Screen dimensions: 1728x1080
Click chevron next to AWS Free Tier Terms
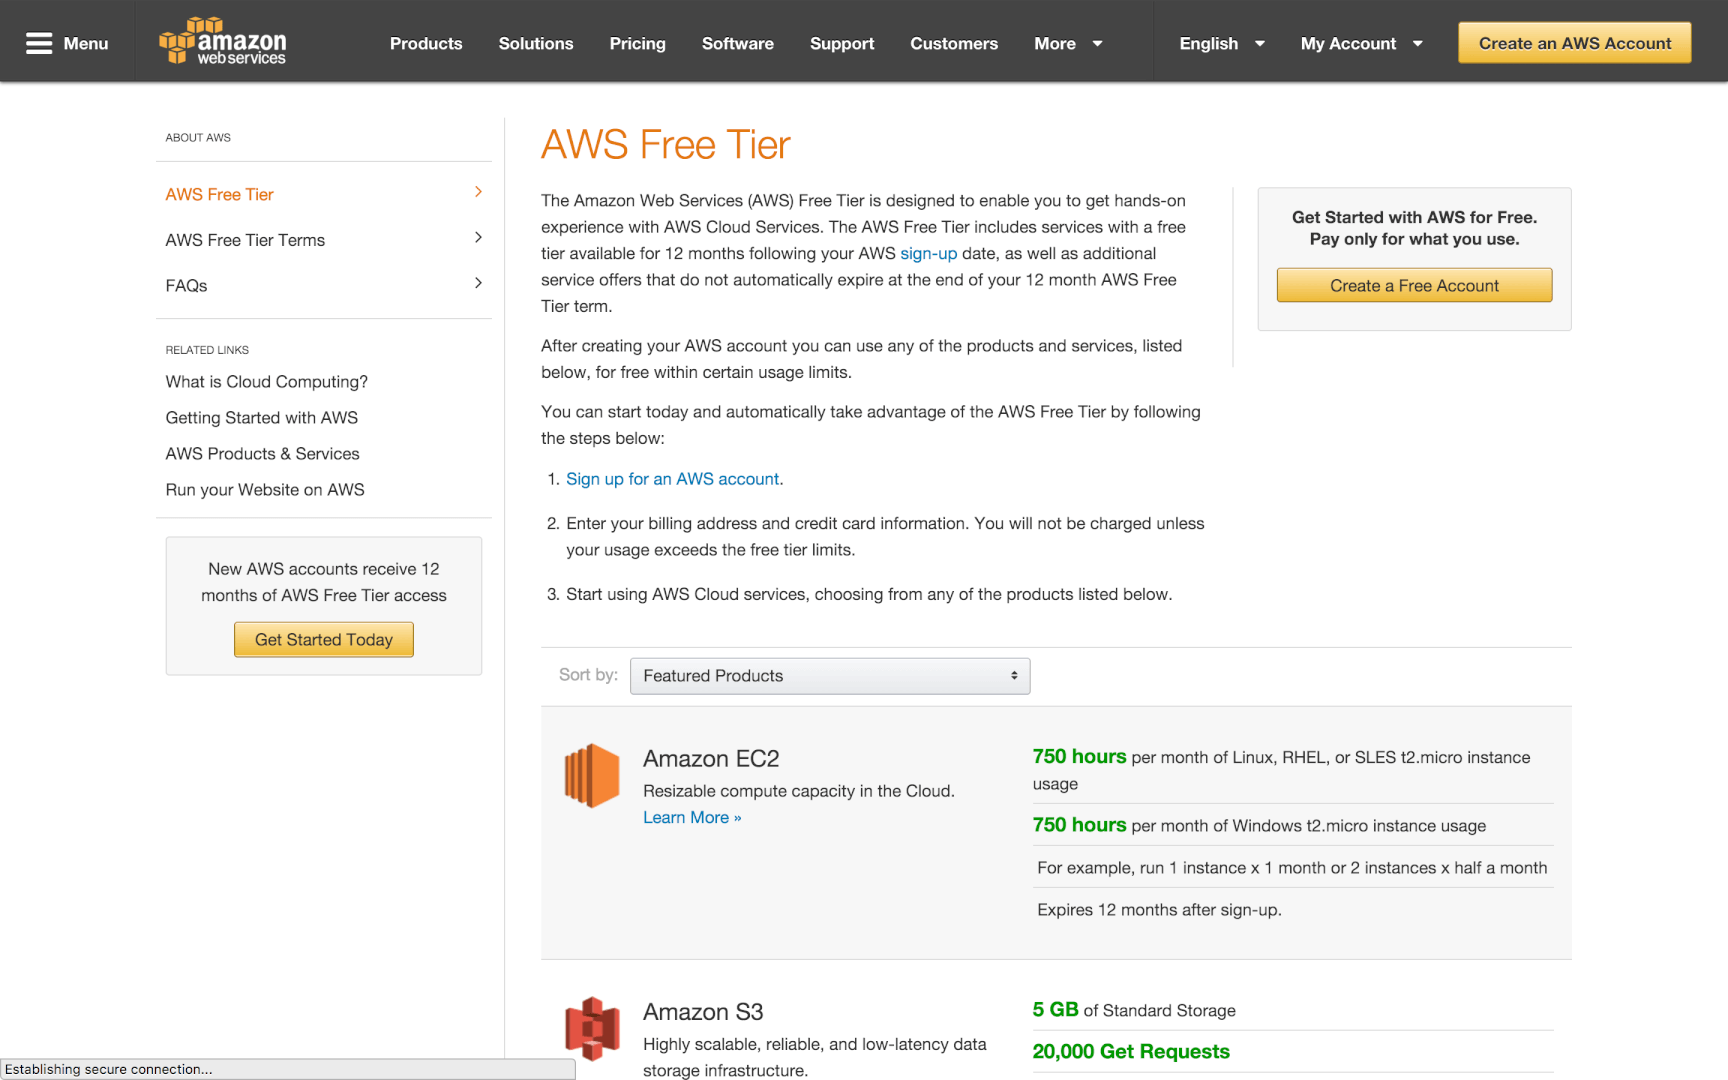[x=478, y=238]
